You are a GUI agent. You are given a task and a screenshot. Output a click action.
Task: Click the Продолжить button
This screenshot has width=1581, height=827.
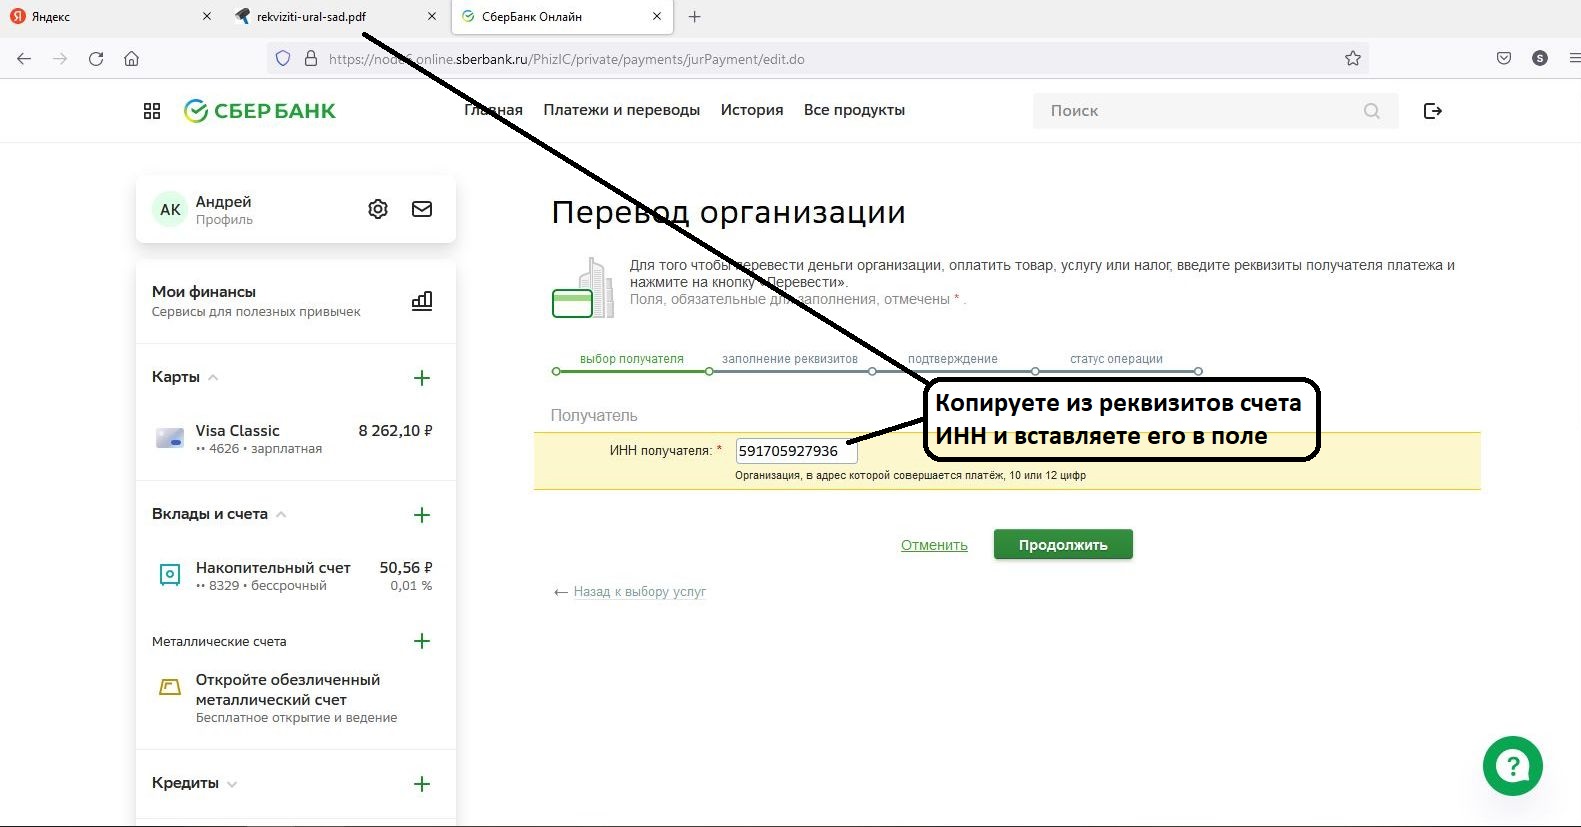click(x=1063, y=545)
